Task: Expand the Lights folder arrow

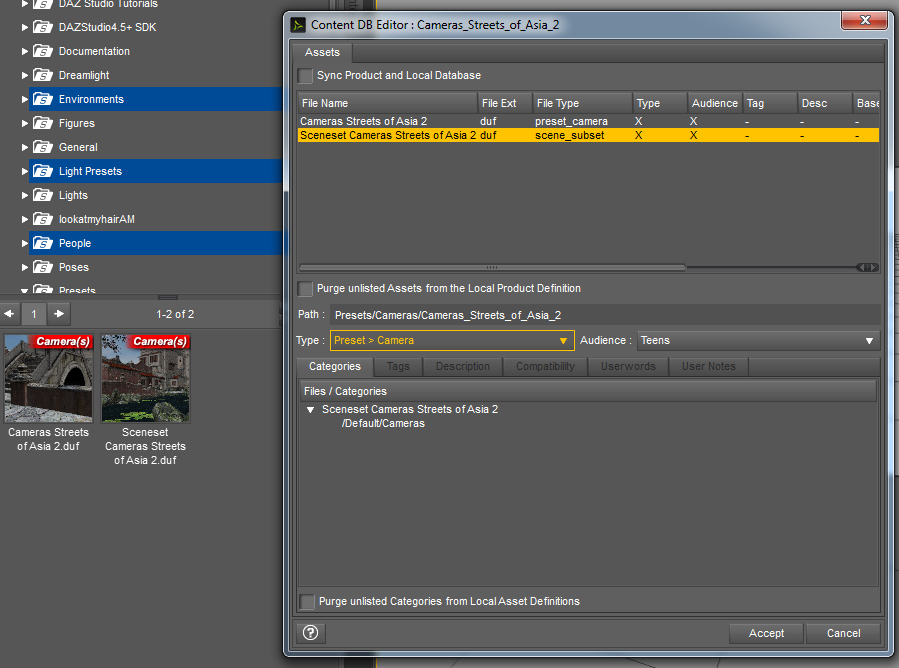Action: (25, 196)
